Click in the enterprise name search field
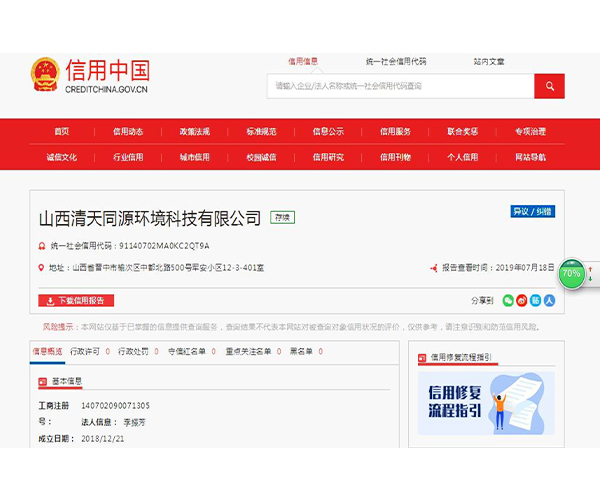 401,86
